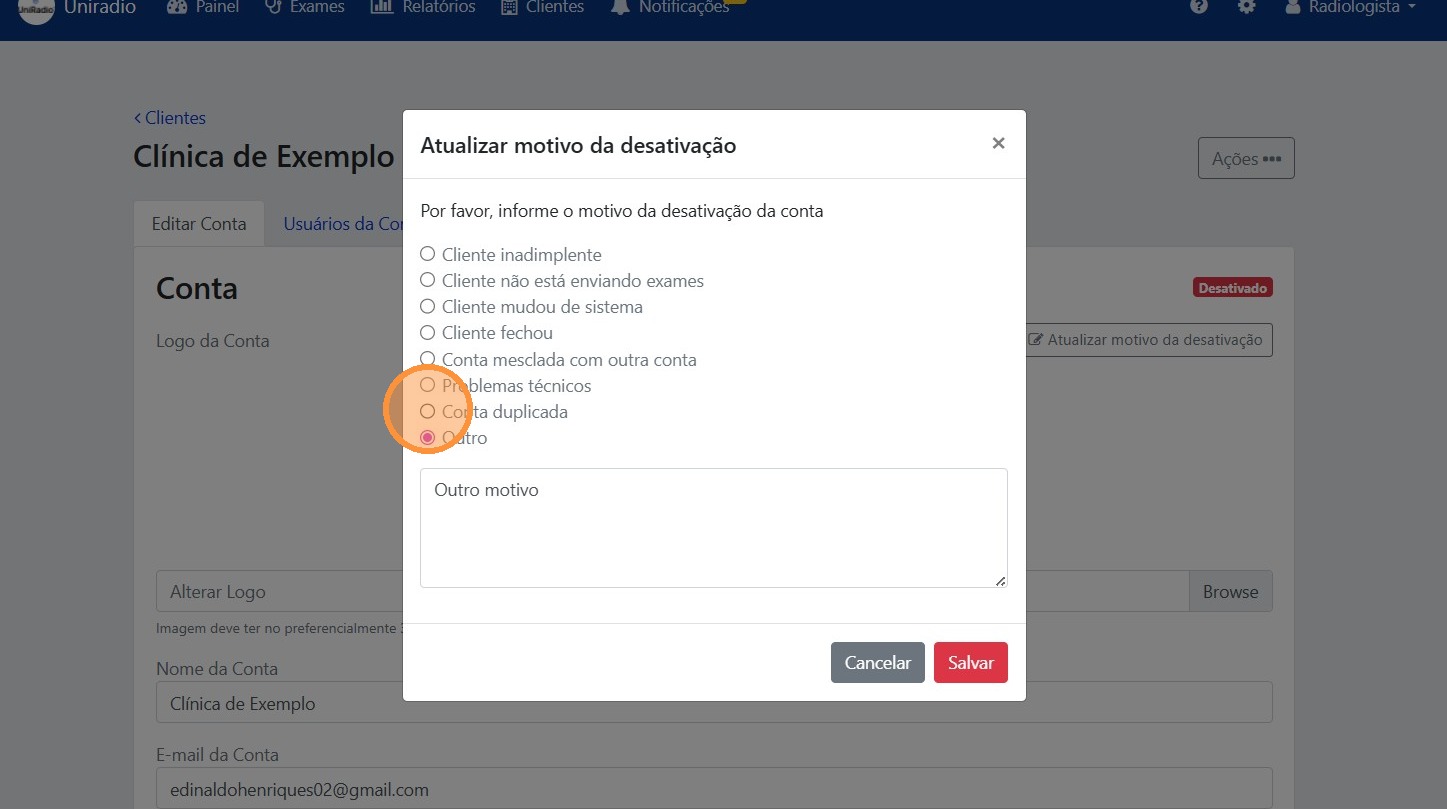This screenshot has width=1447, height=809.
Task: Select the Cliente inadimplente reason
Action: click(427, 254)
